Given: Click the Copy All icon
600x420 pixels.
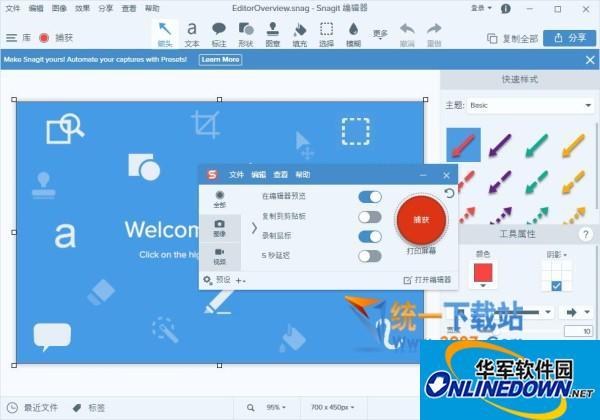Looking at the screenshot, I should [x=492, y=38].
